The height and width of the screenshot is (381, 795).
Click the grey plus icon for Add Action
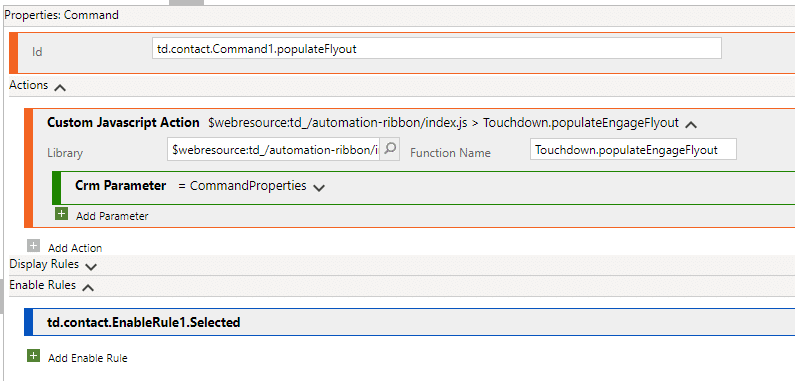coord(33,246)
